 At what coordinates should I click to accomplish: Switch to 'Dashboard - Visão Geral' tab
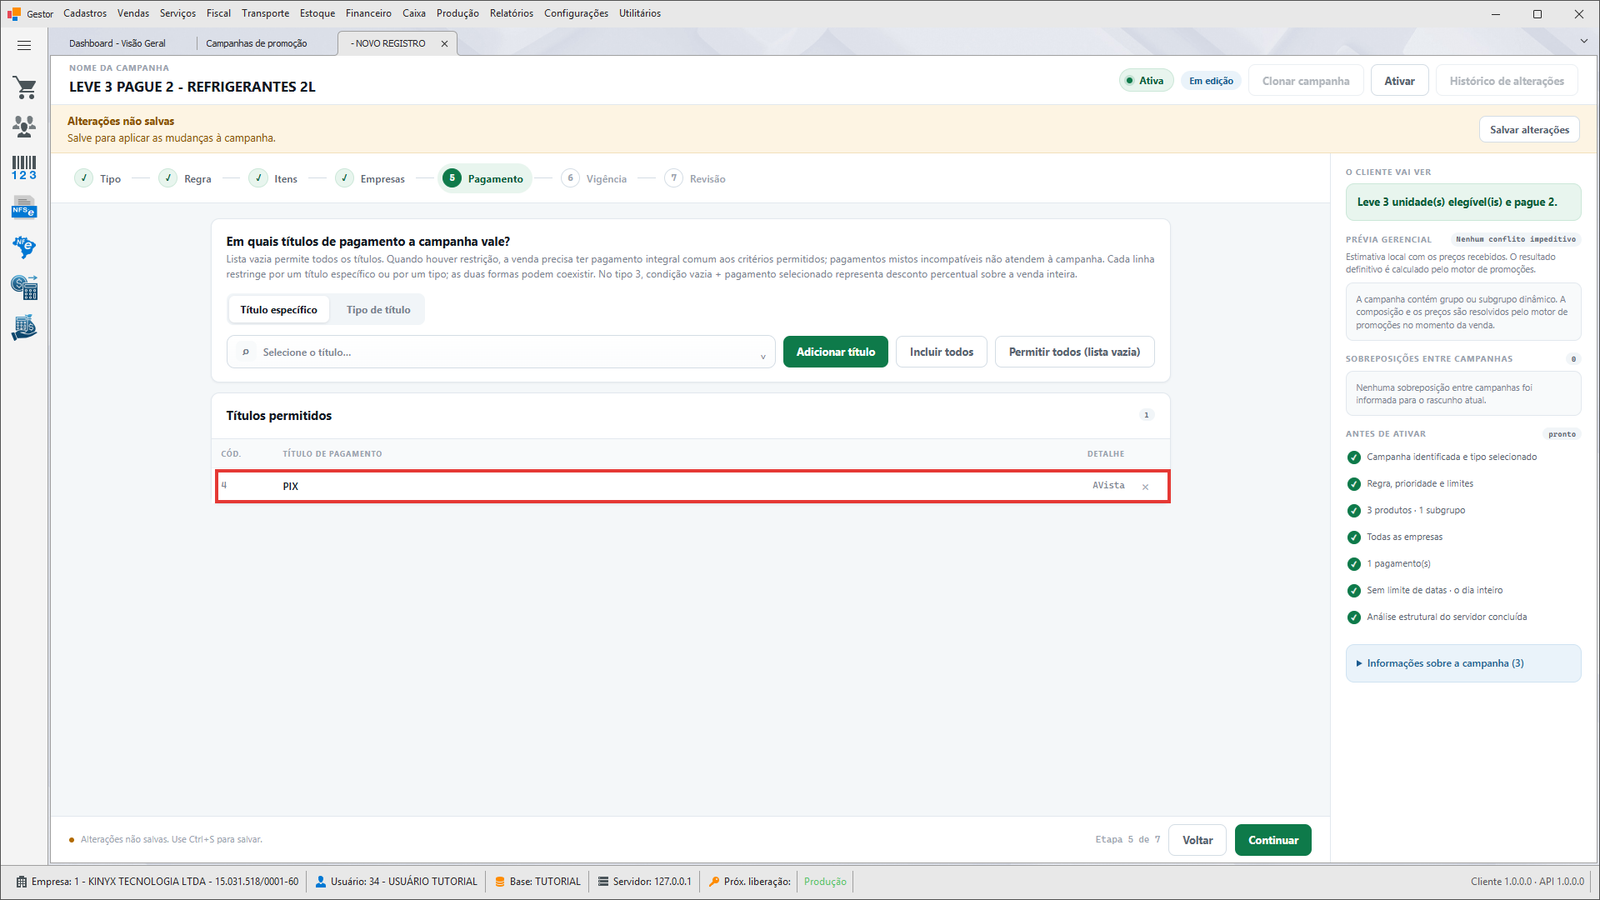118,44
